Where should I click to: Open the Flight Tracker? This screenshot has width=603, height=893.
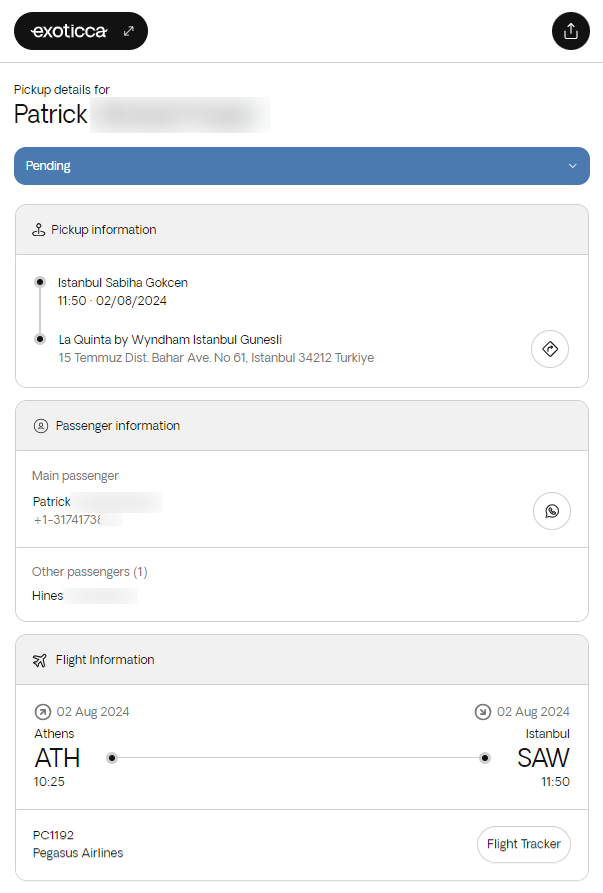(523, 844)
